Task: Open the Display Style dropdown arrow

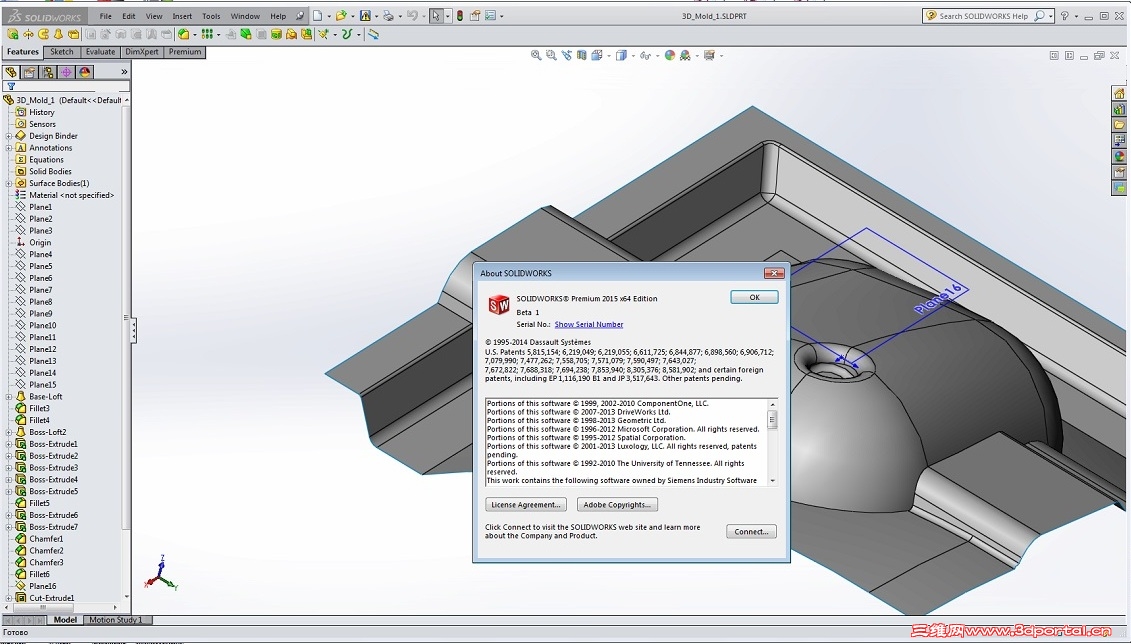Action: [x=633, y=56]
